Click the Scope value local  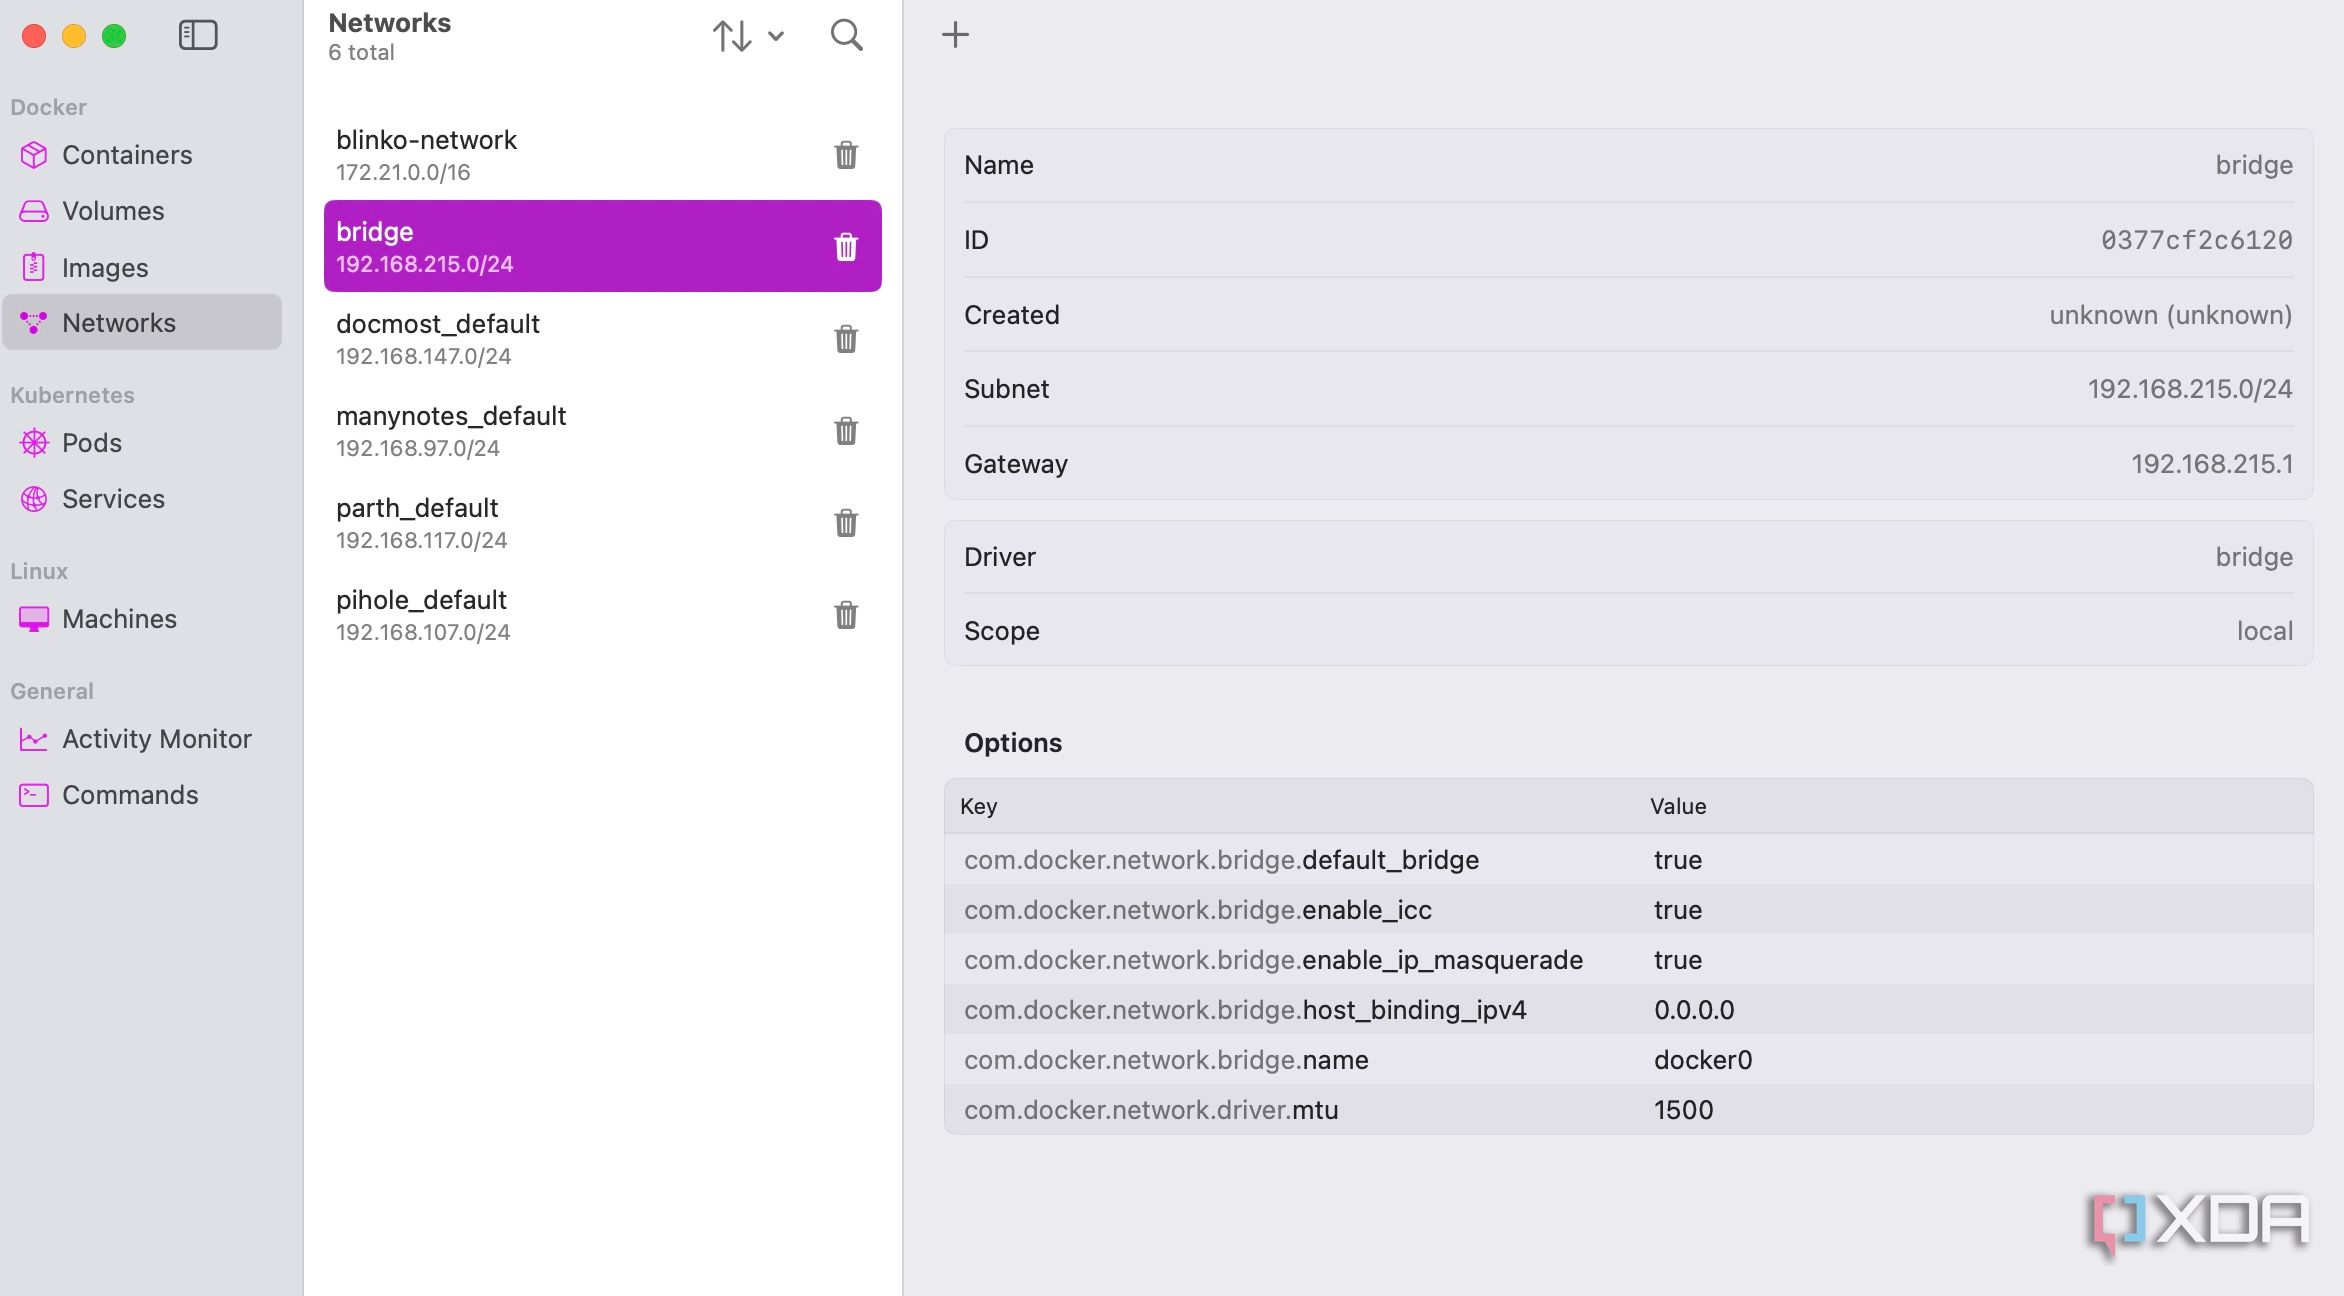pos(2264,631)
